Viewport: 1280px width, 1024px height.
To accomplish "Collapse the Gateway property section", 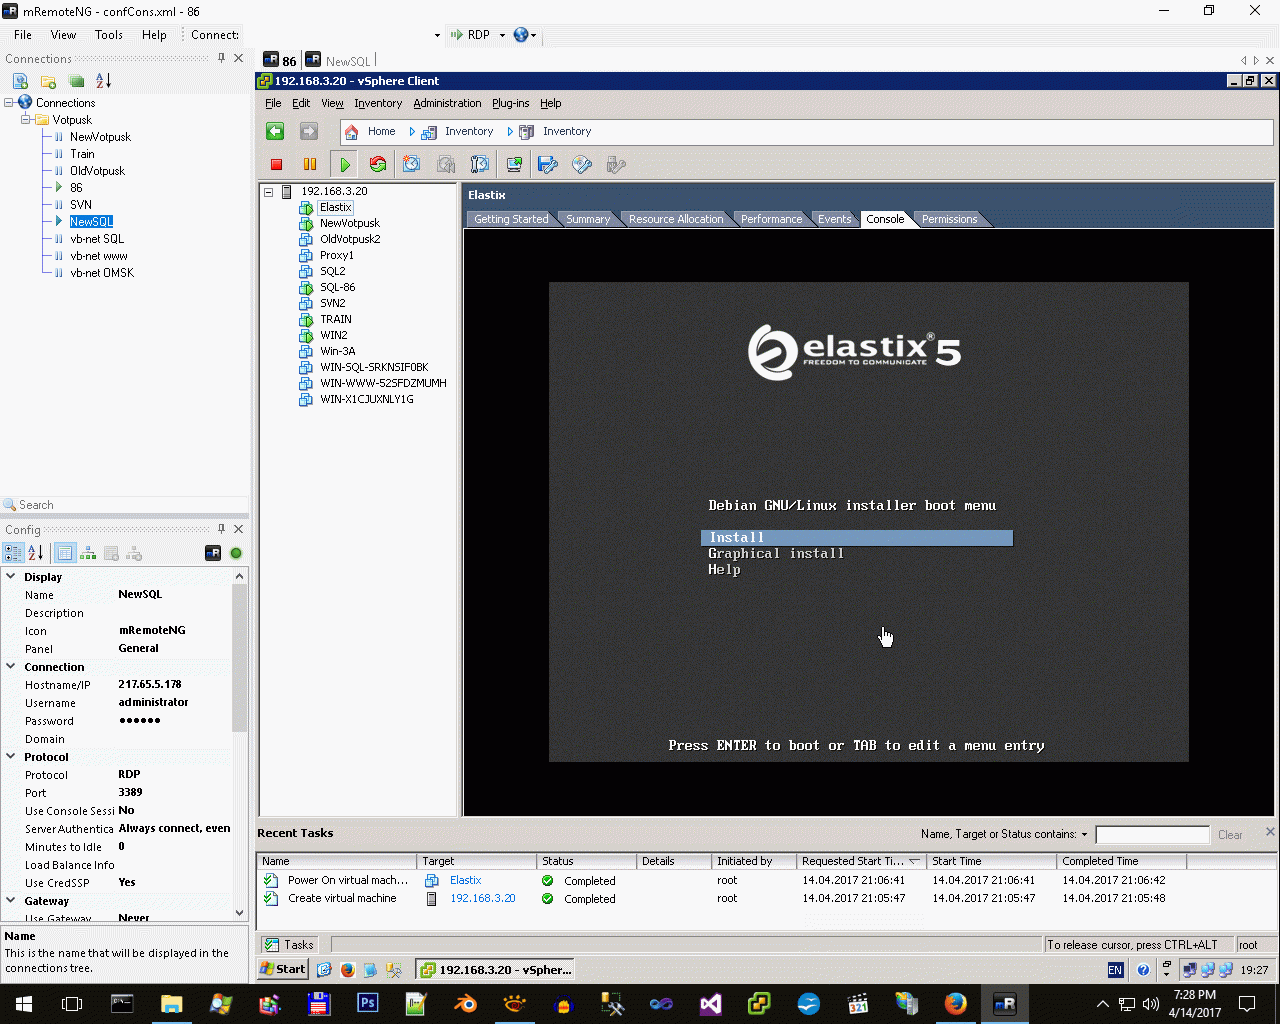I will [11, 900].
